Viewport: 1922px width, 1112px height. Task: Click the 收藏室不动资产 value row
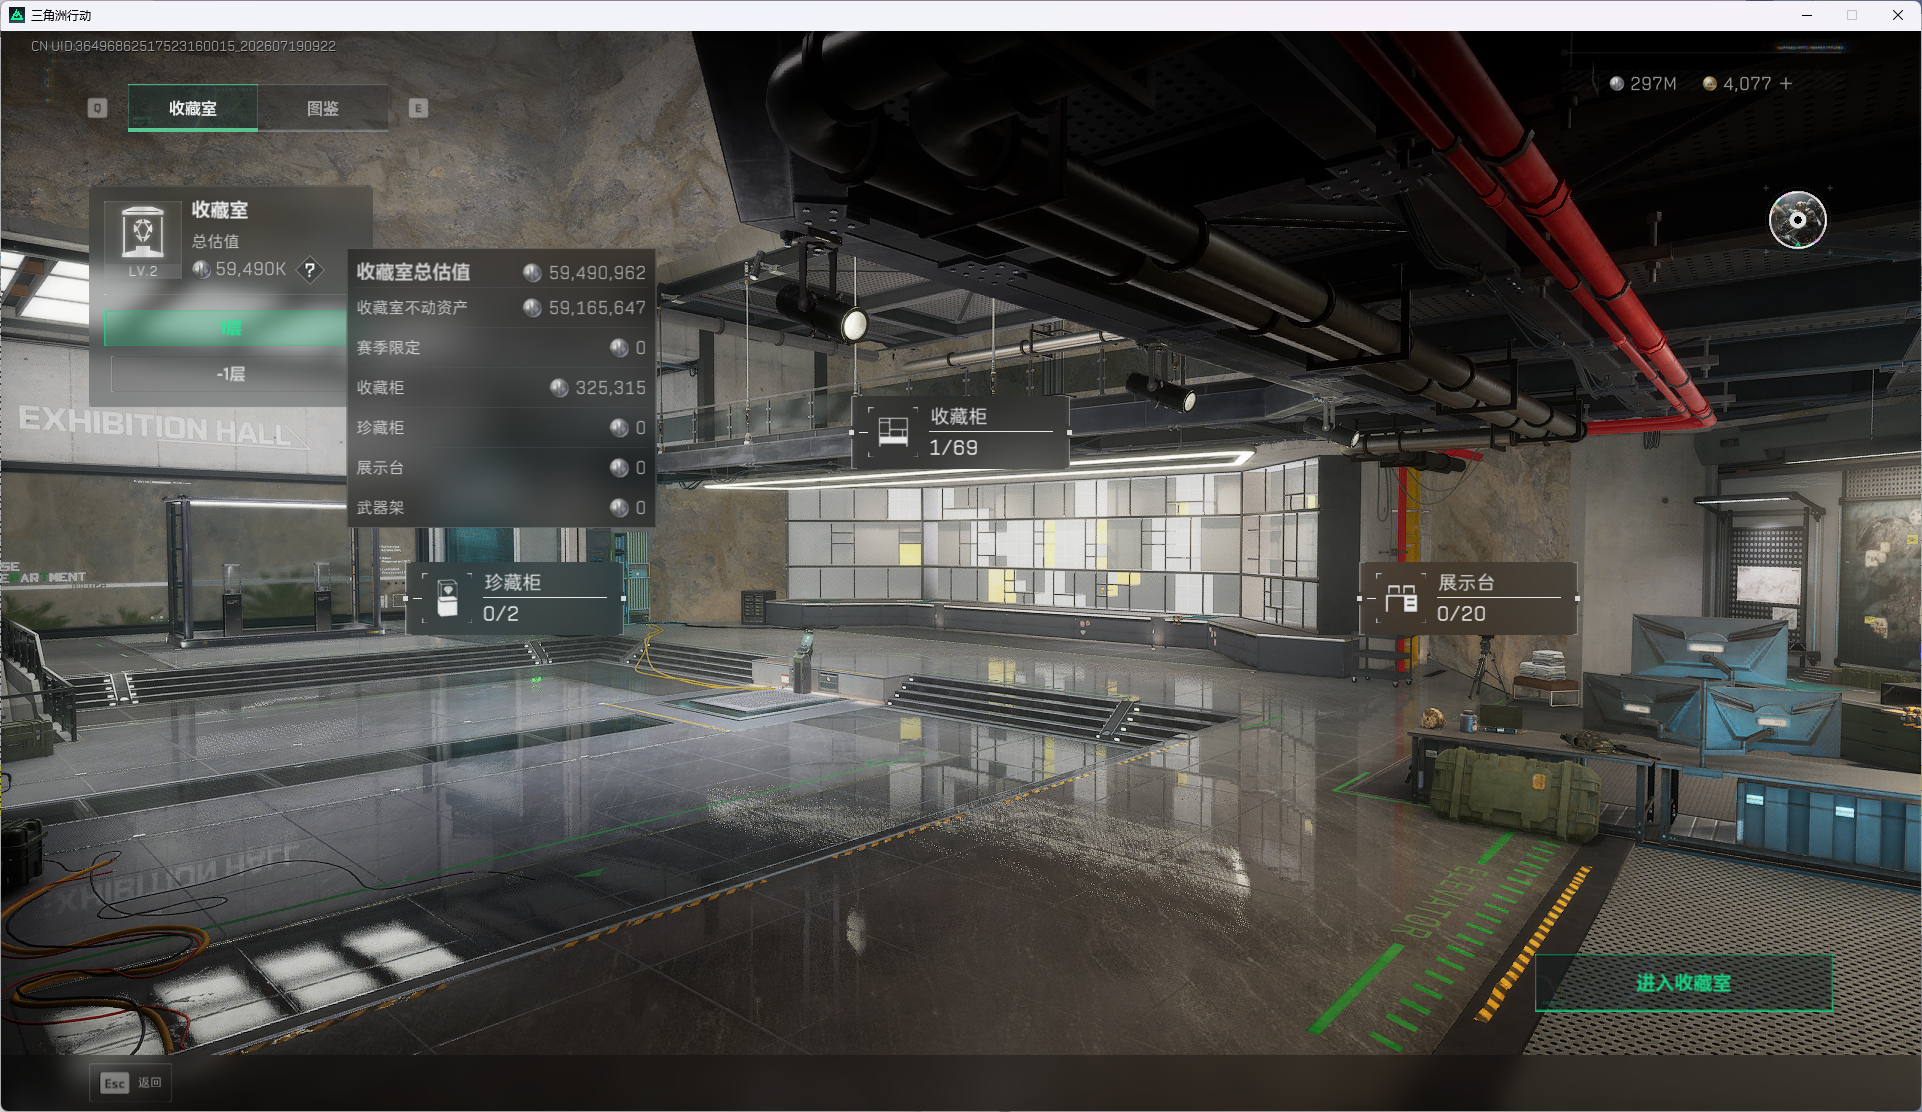coord(501,308)
